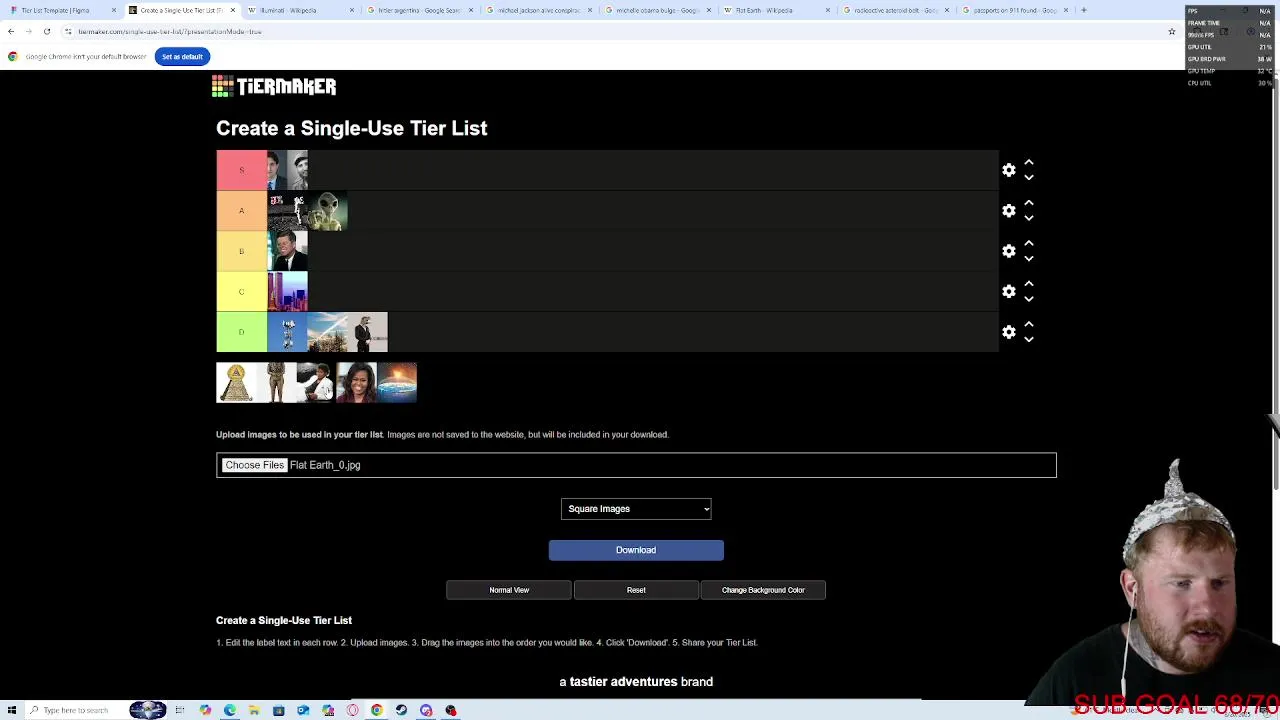Switch to Normal View

click(509, 590)
